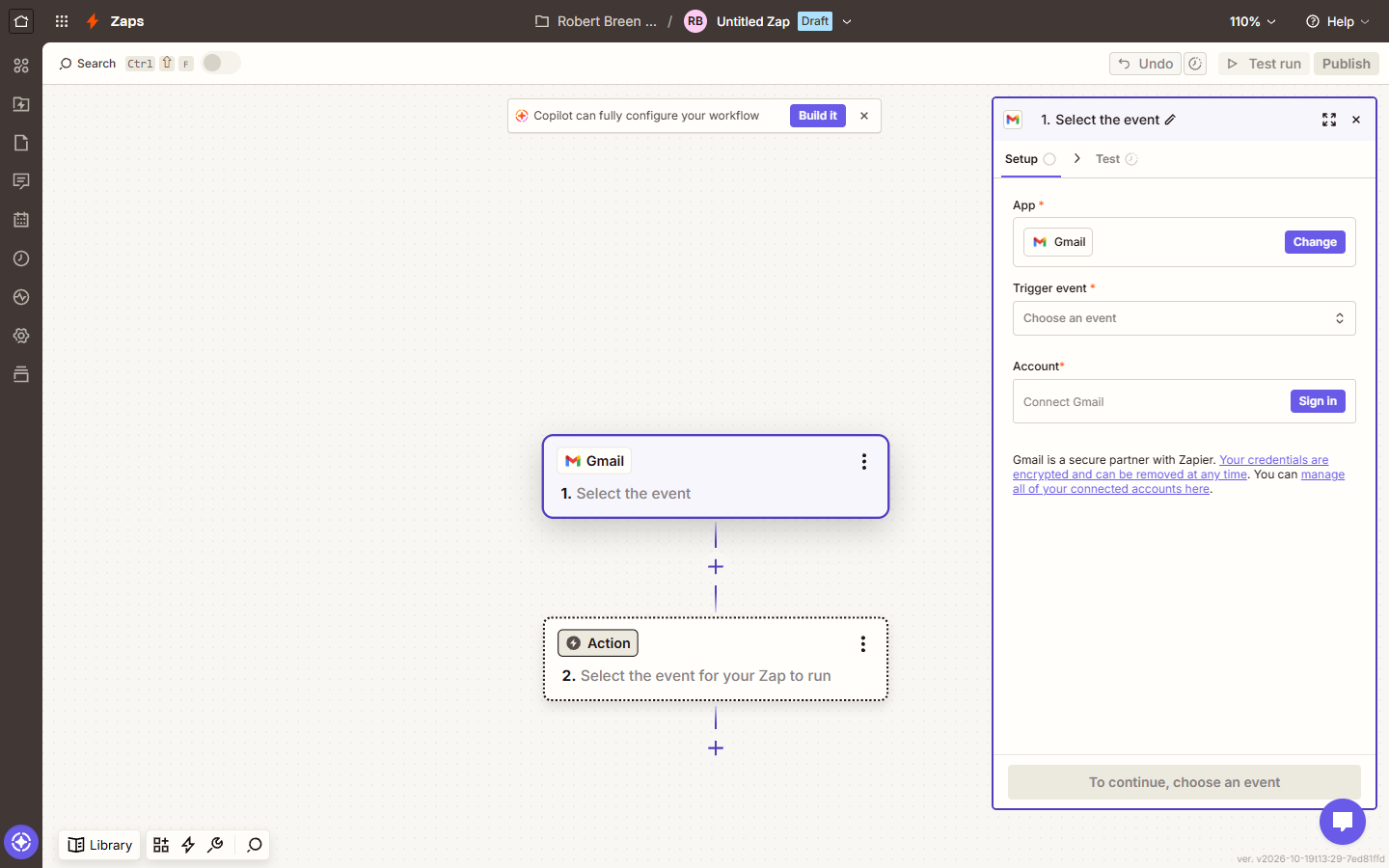Click the Publish button
The image size is (1389, 868).
1346,64
